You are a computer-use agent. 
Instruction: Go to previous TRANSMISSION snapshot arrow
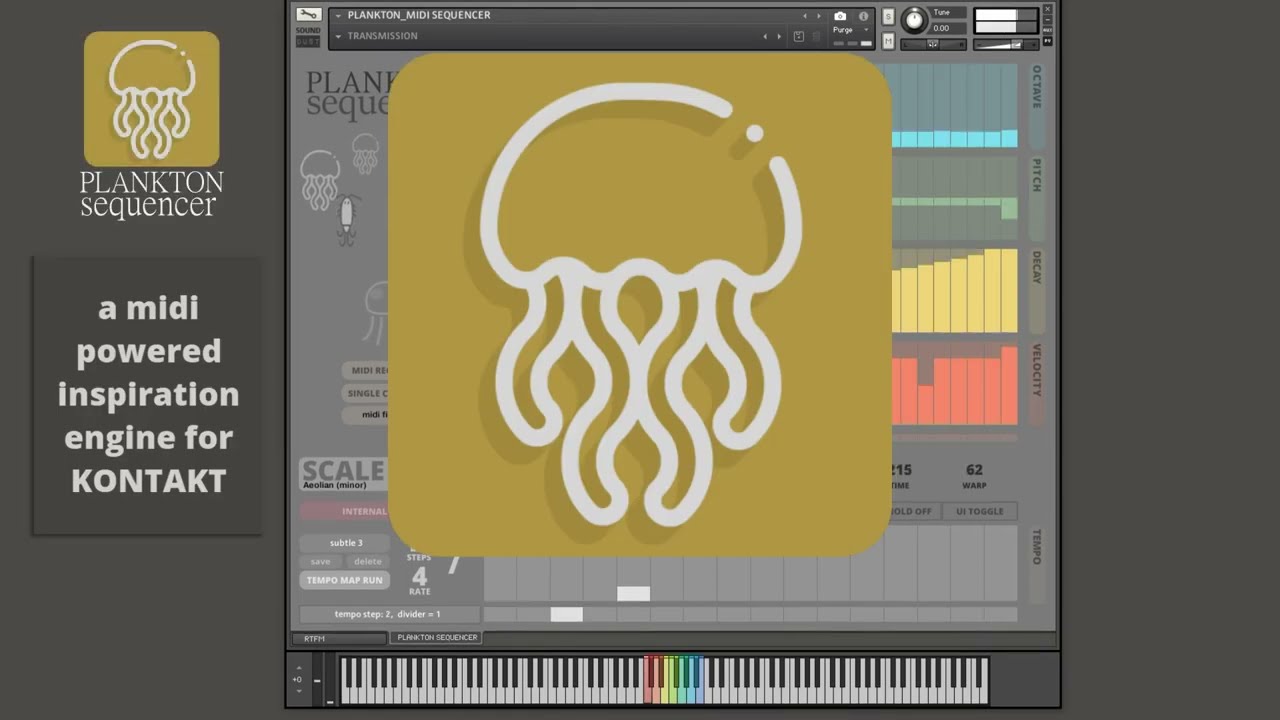[x=765, y=36]
